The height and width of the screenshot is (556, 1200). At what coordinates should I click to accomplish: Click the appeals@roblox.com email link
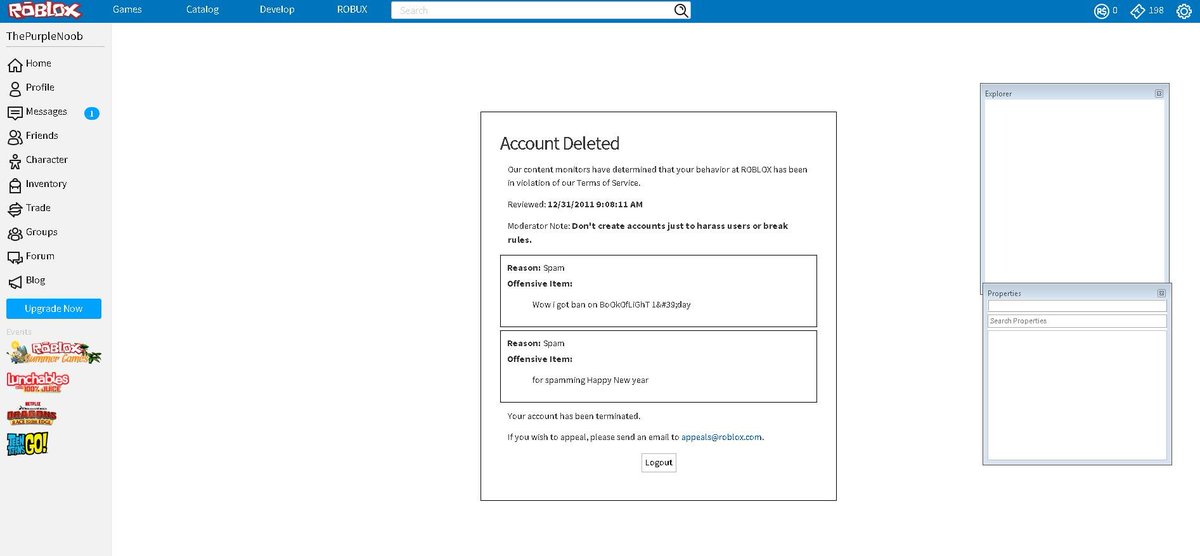point(722,437)
